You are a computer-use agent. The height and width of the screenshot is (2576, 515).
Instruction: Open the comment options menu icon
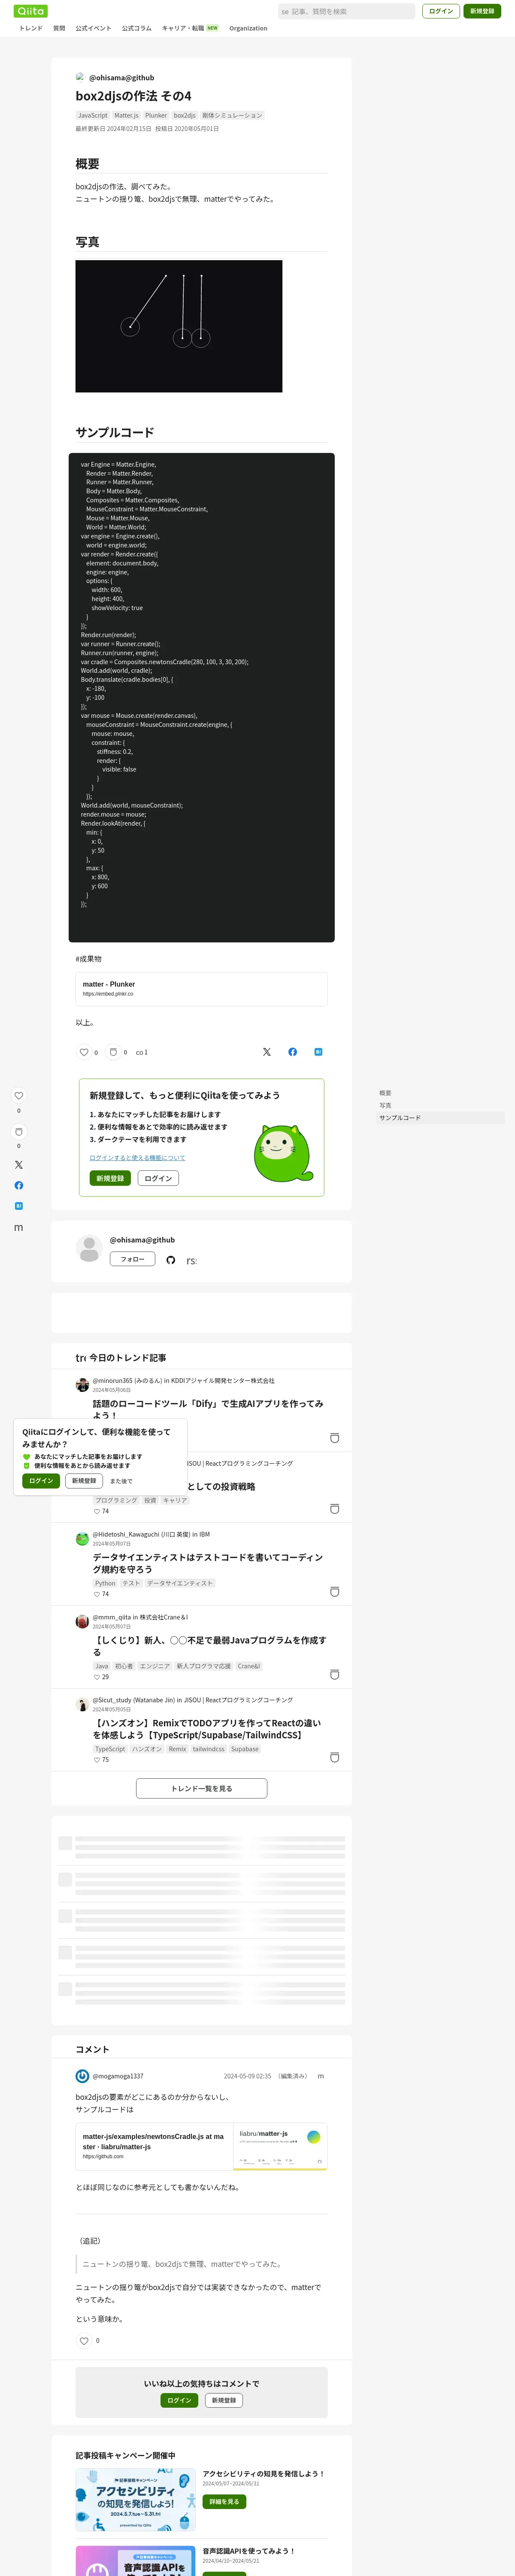[321, 2076]
